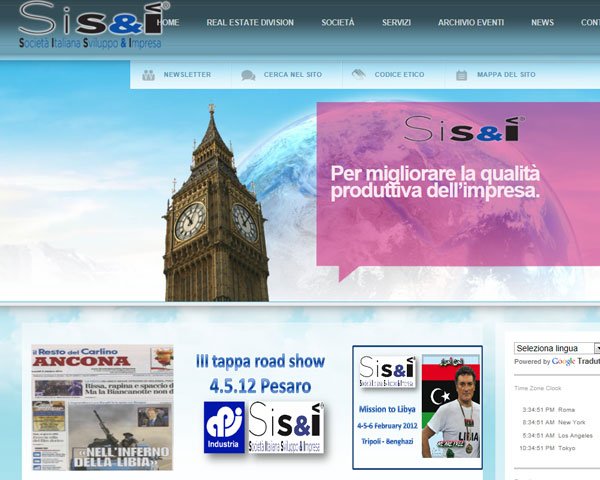The image size is (600, 480).
Task: Go to the SOCIETÀ menu item
Action: tap(338, 23)
